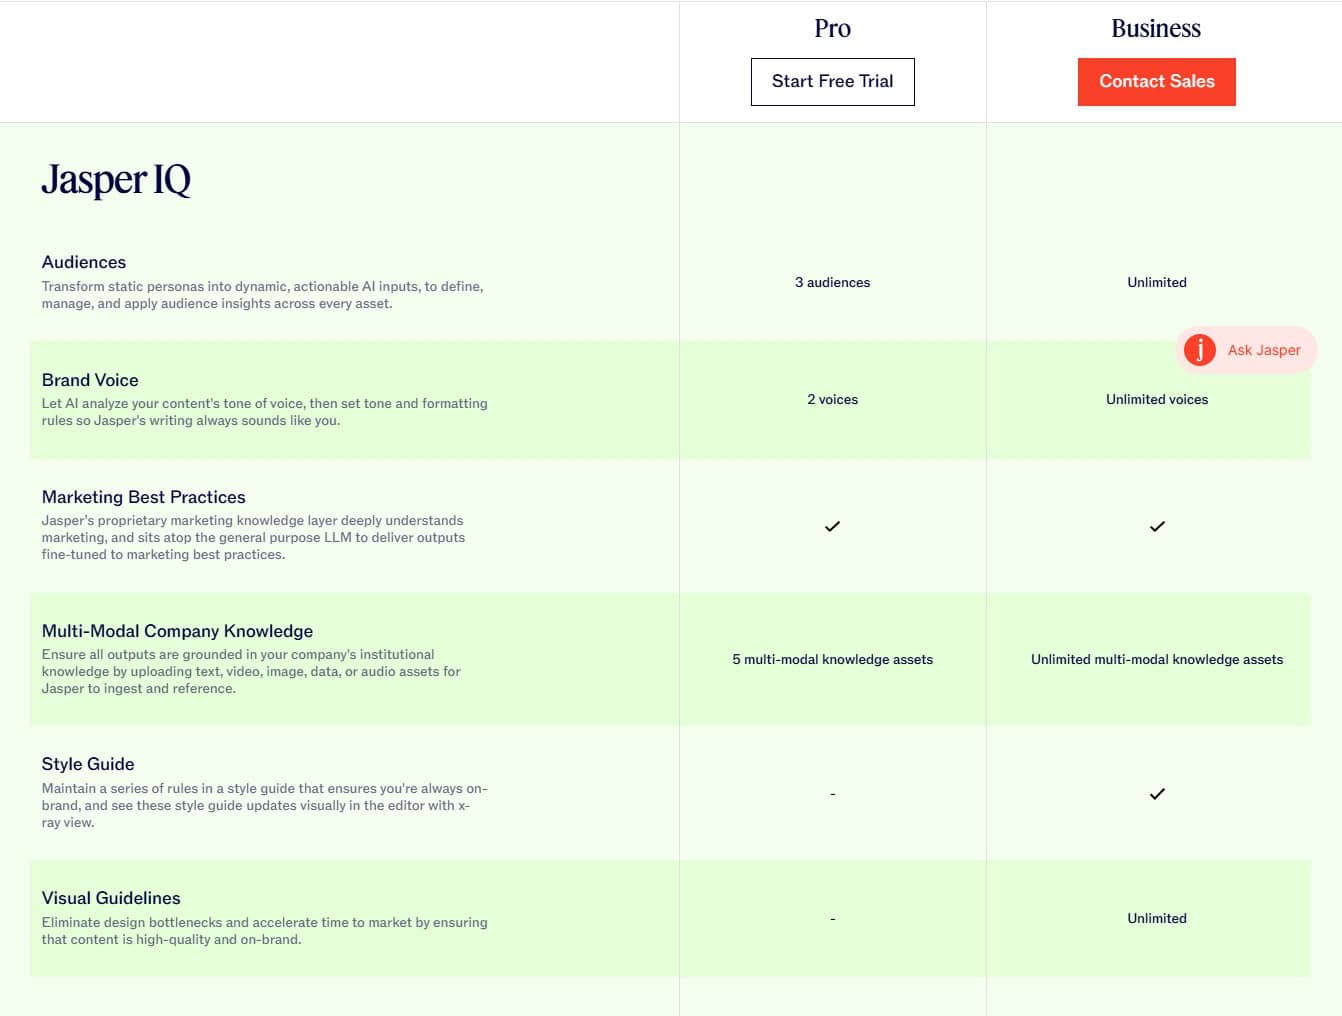Screen dimensions: 1342x1016
Task: Select the Pro plan heading
Action: 832,28
